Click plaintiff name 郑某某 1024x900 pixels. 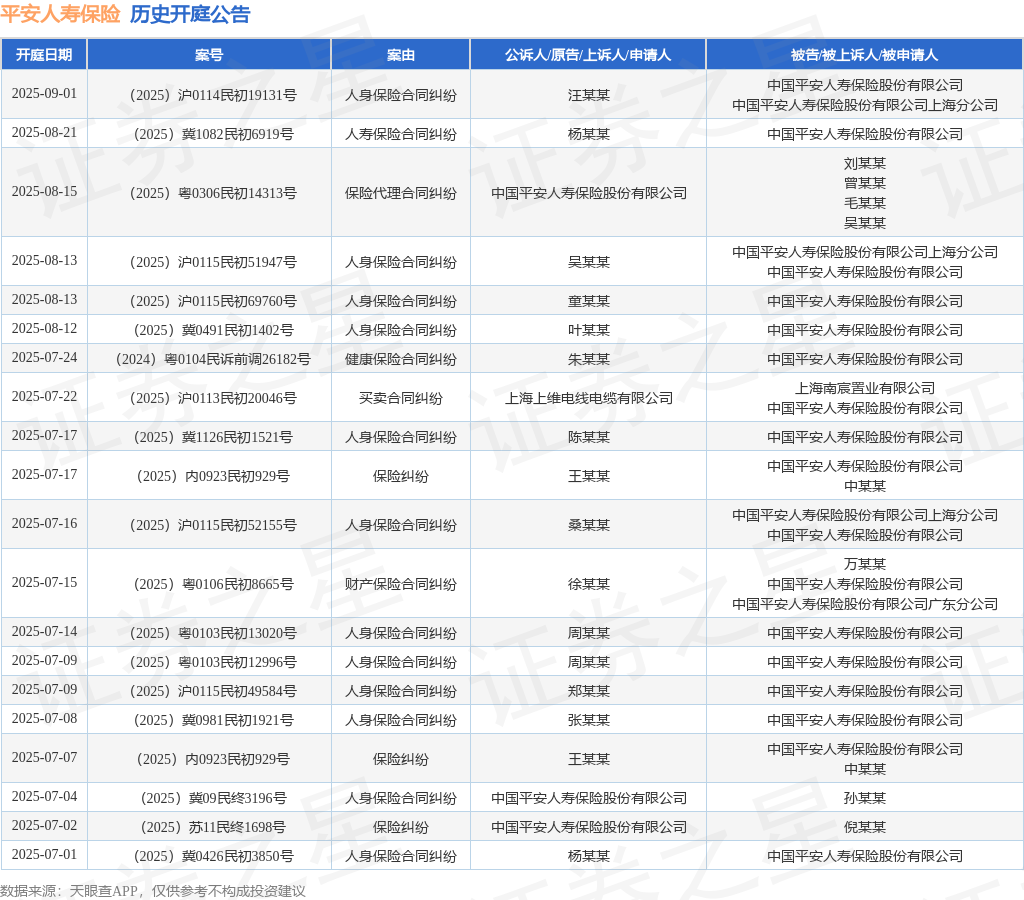(x=588, y=691)
